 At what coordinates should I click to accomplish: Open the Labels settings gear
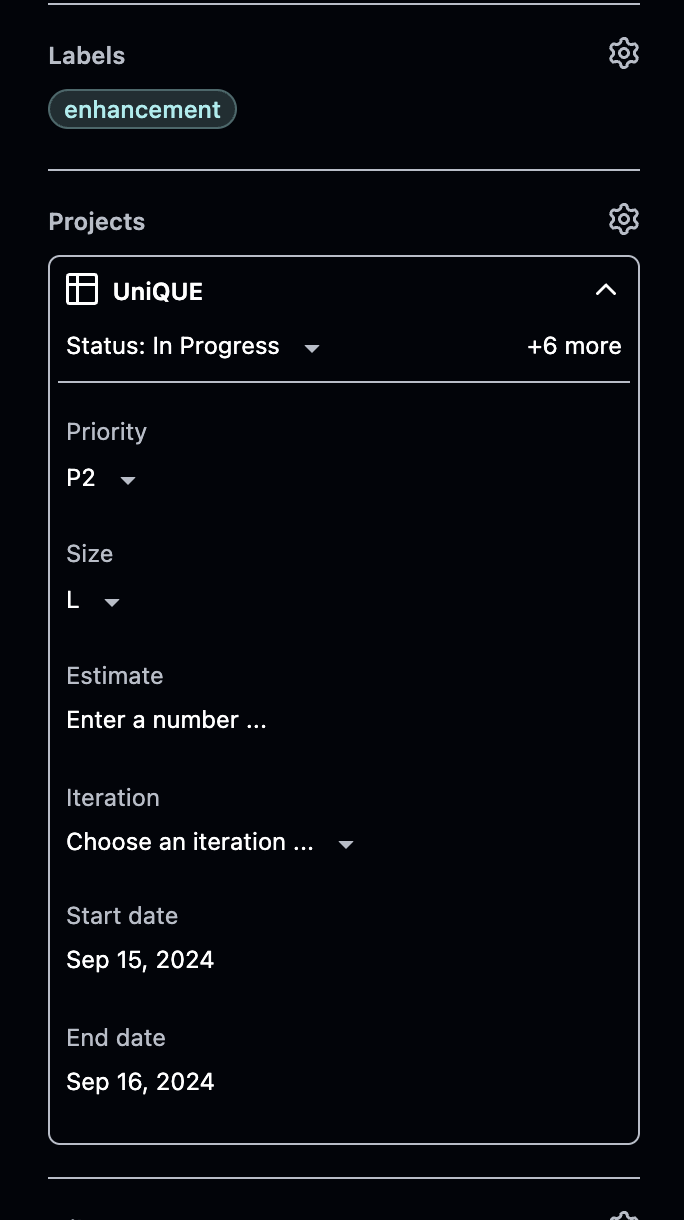[x=623, y=54]
